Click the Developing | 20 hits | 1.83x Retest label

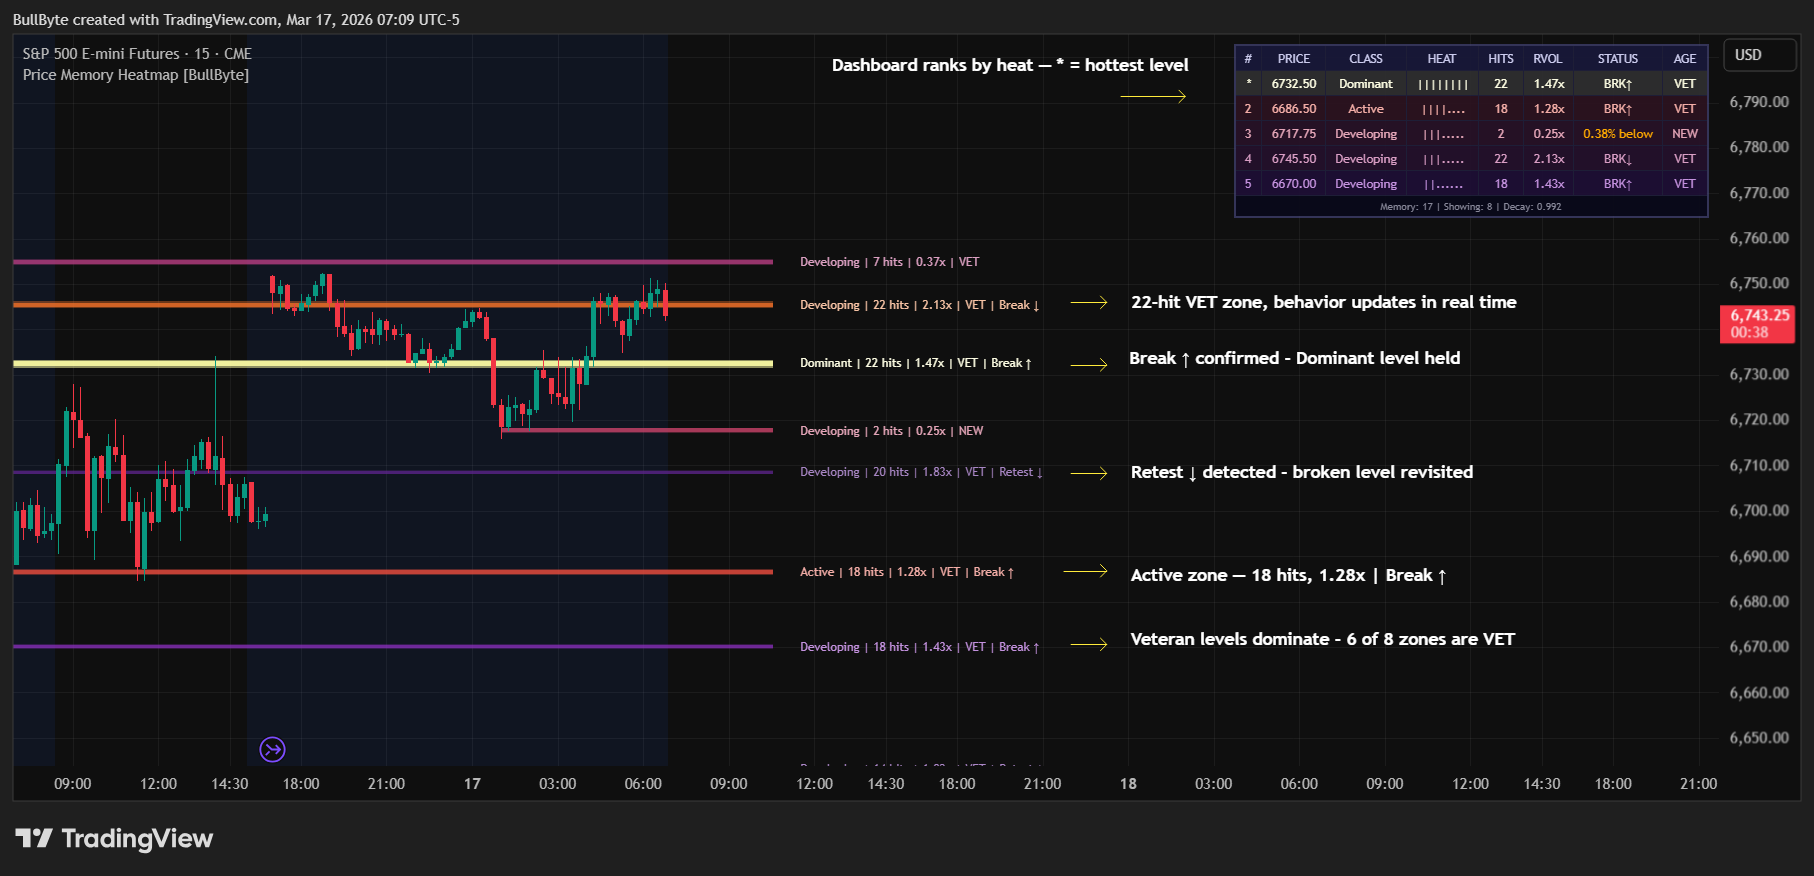(x=921, y=472)
